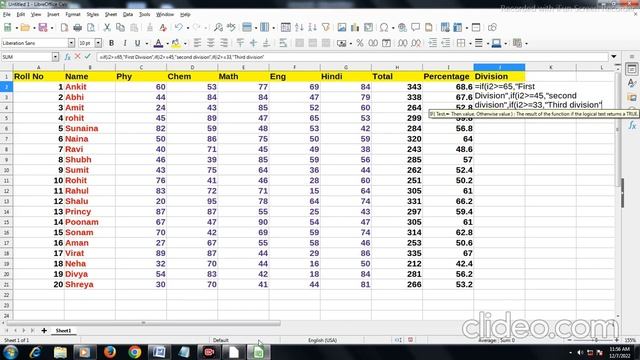Screen dimensions: 640x360
Task: Undo last action with Undo arrow
Action: 178,28
